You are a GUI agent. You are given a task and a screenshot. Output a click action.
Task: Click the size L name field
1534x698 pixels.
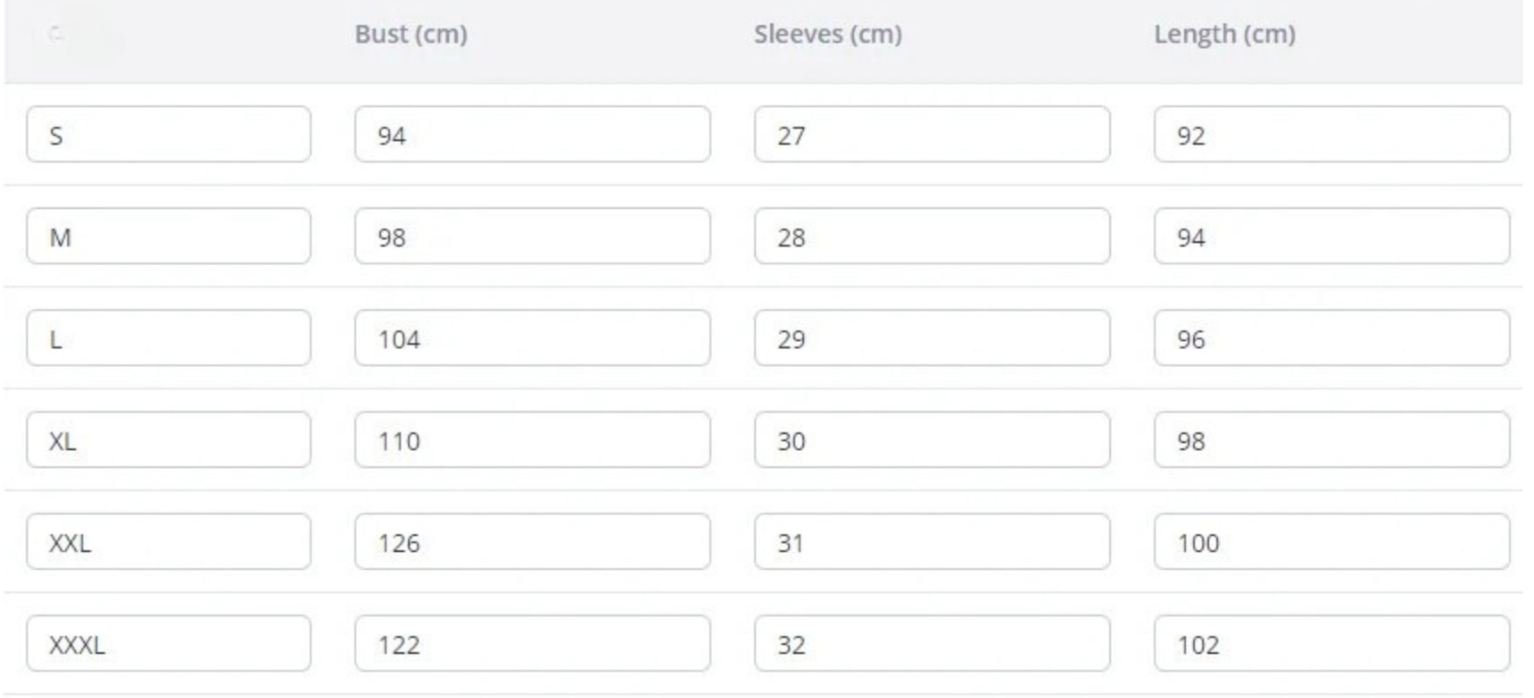pos(168,339)
